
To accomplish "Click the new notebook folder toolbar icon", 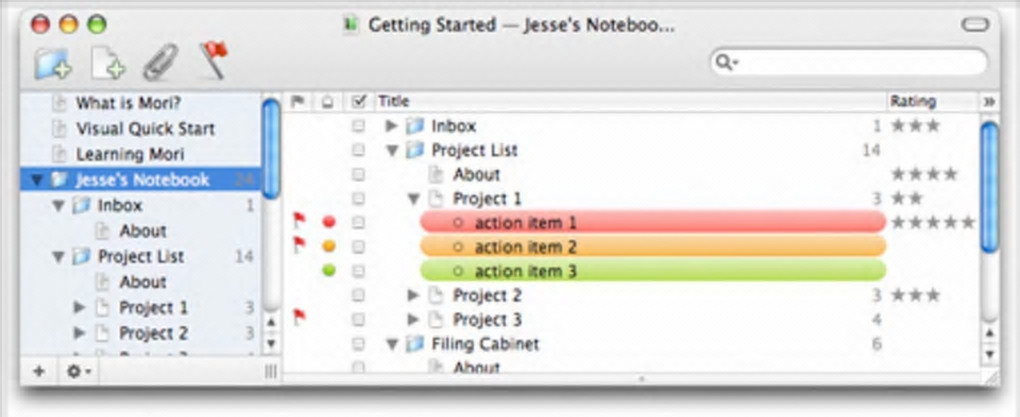I will click(51, 63).
